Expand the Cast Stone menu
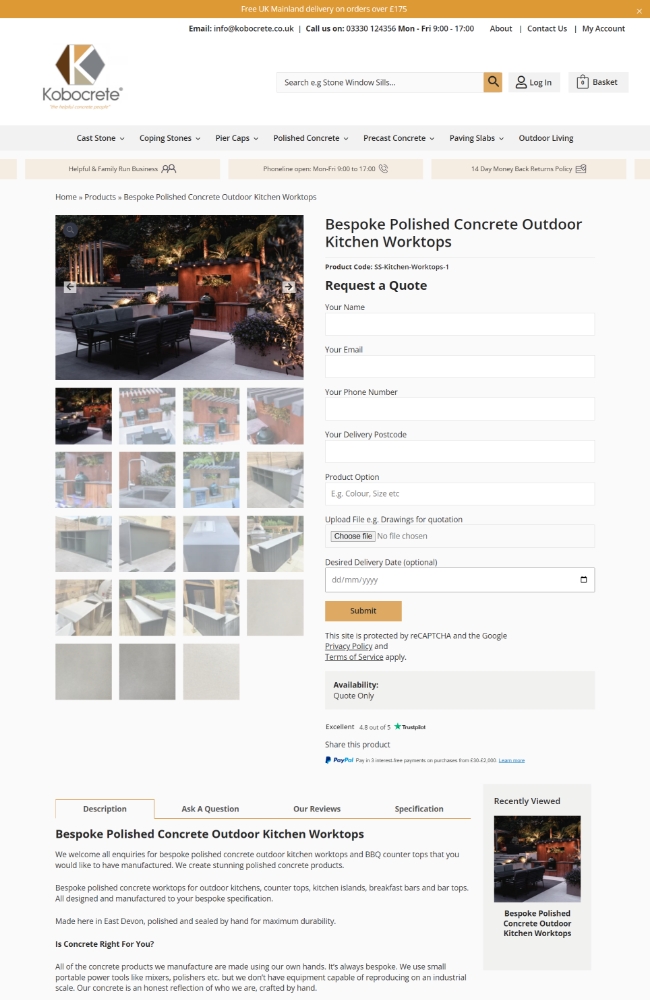650x1000 pixels. (x=100, y=138)
